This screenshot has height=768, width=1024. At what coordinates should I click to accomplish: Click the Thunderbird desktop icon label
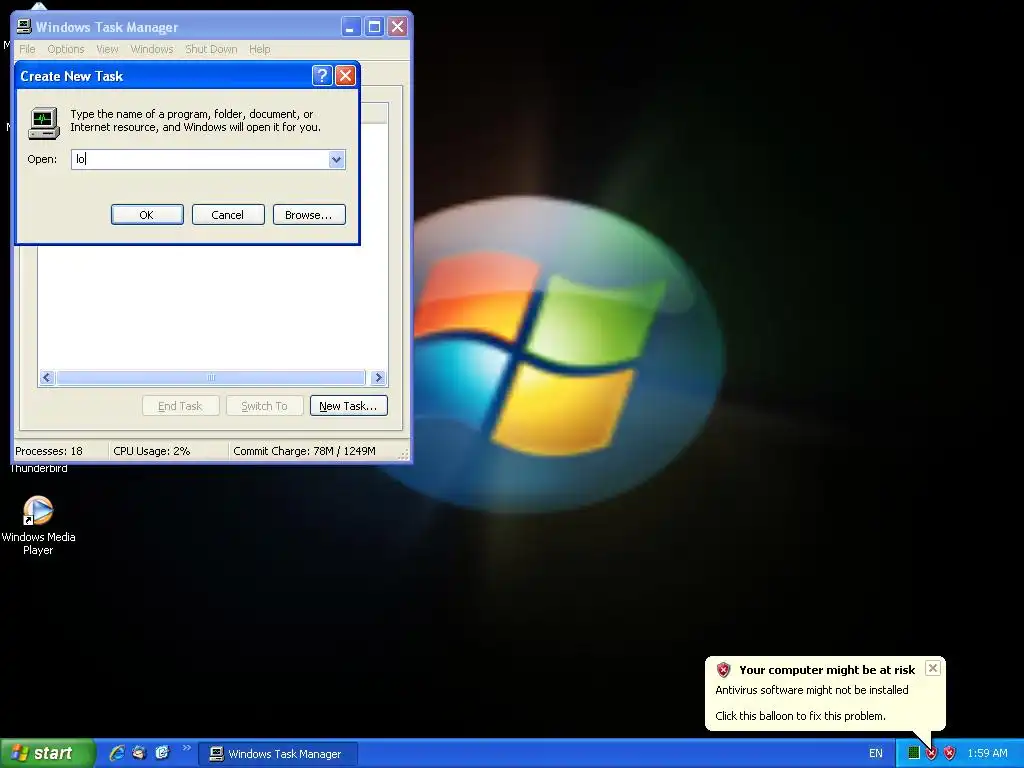(39, 468)
